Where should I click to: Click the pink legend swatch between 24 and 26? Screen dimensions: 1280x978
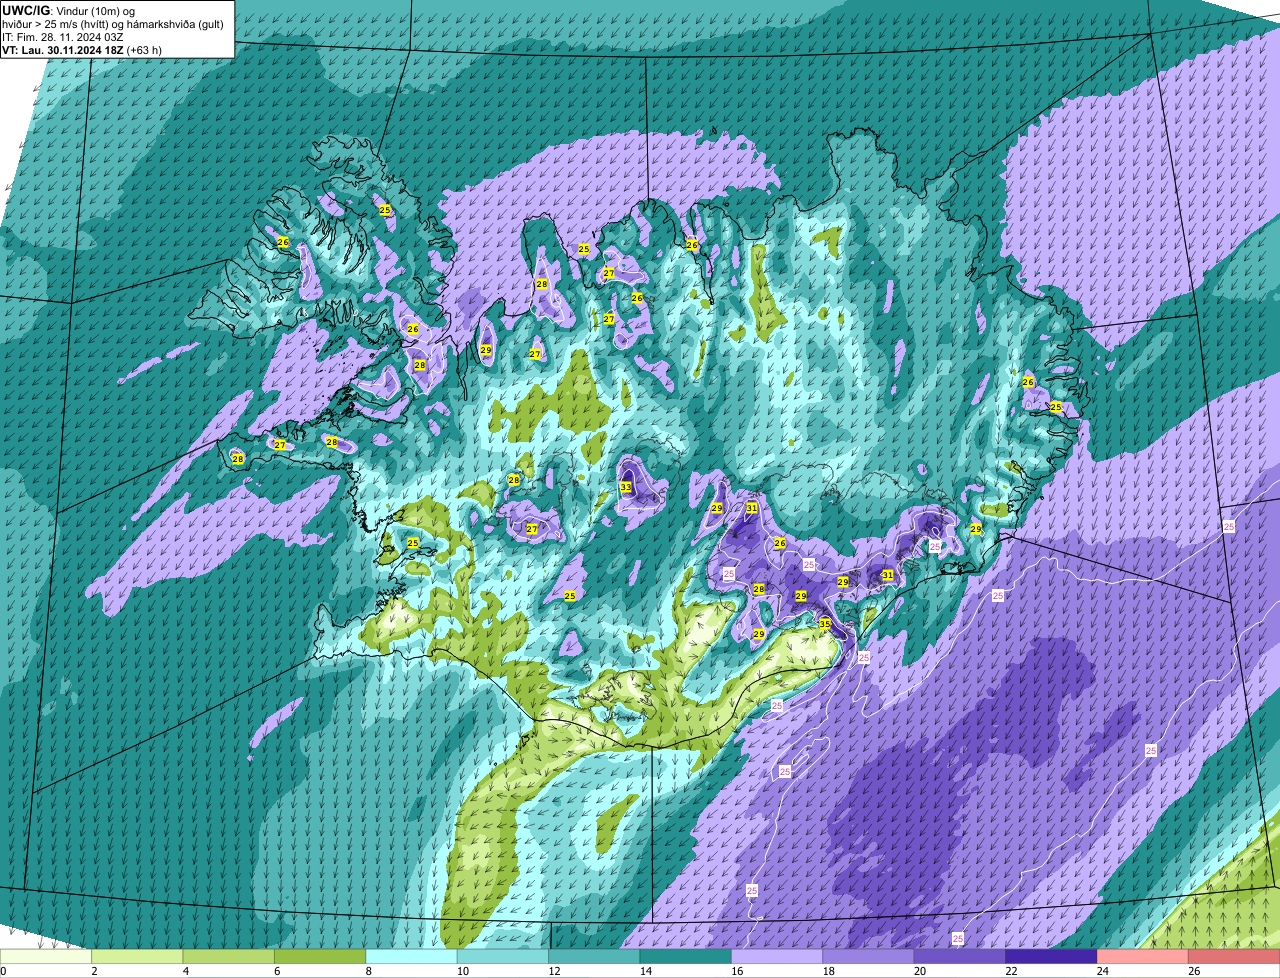coord(1144,956)
